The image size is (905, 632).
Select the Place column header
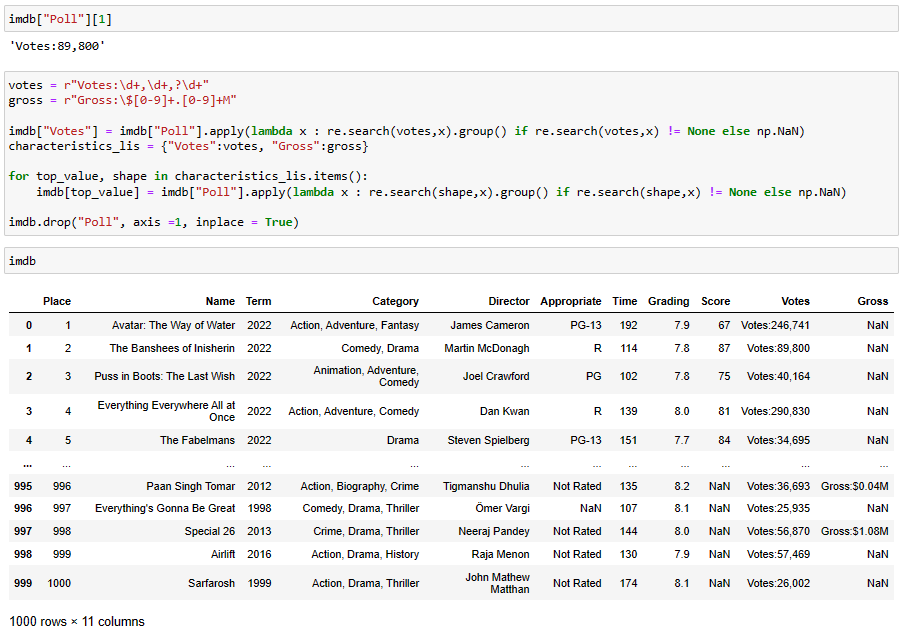(57, 301)
